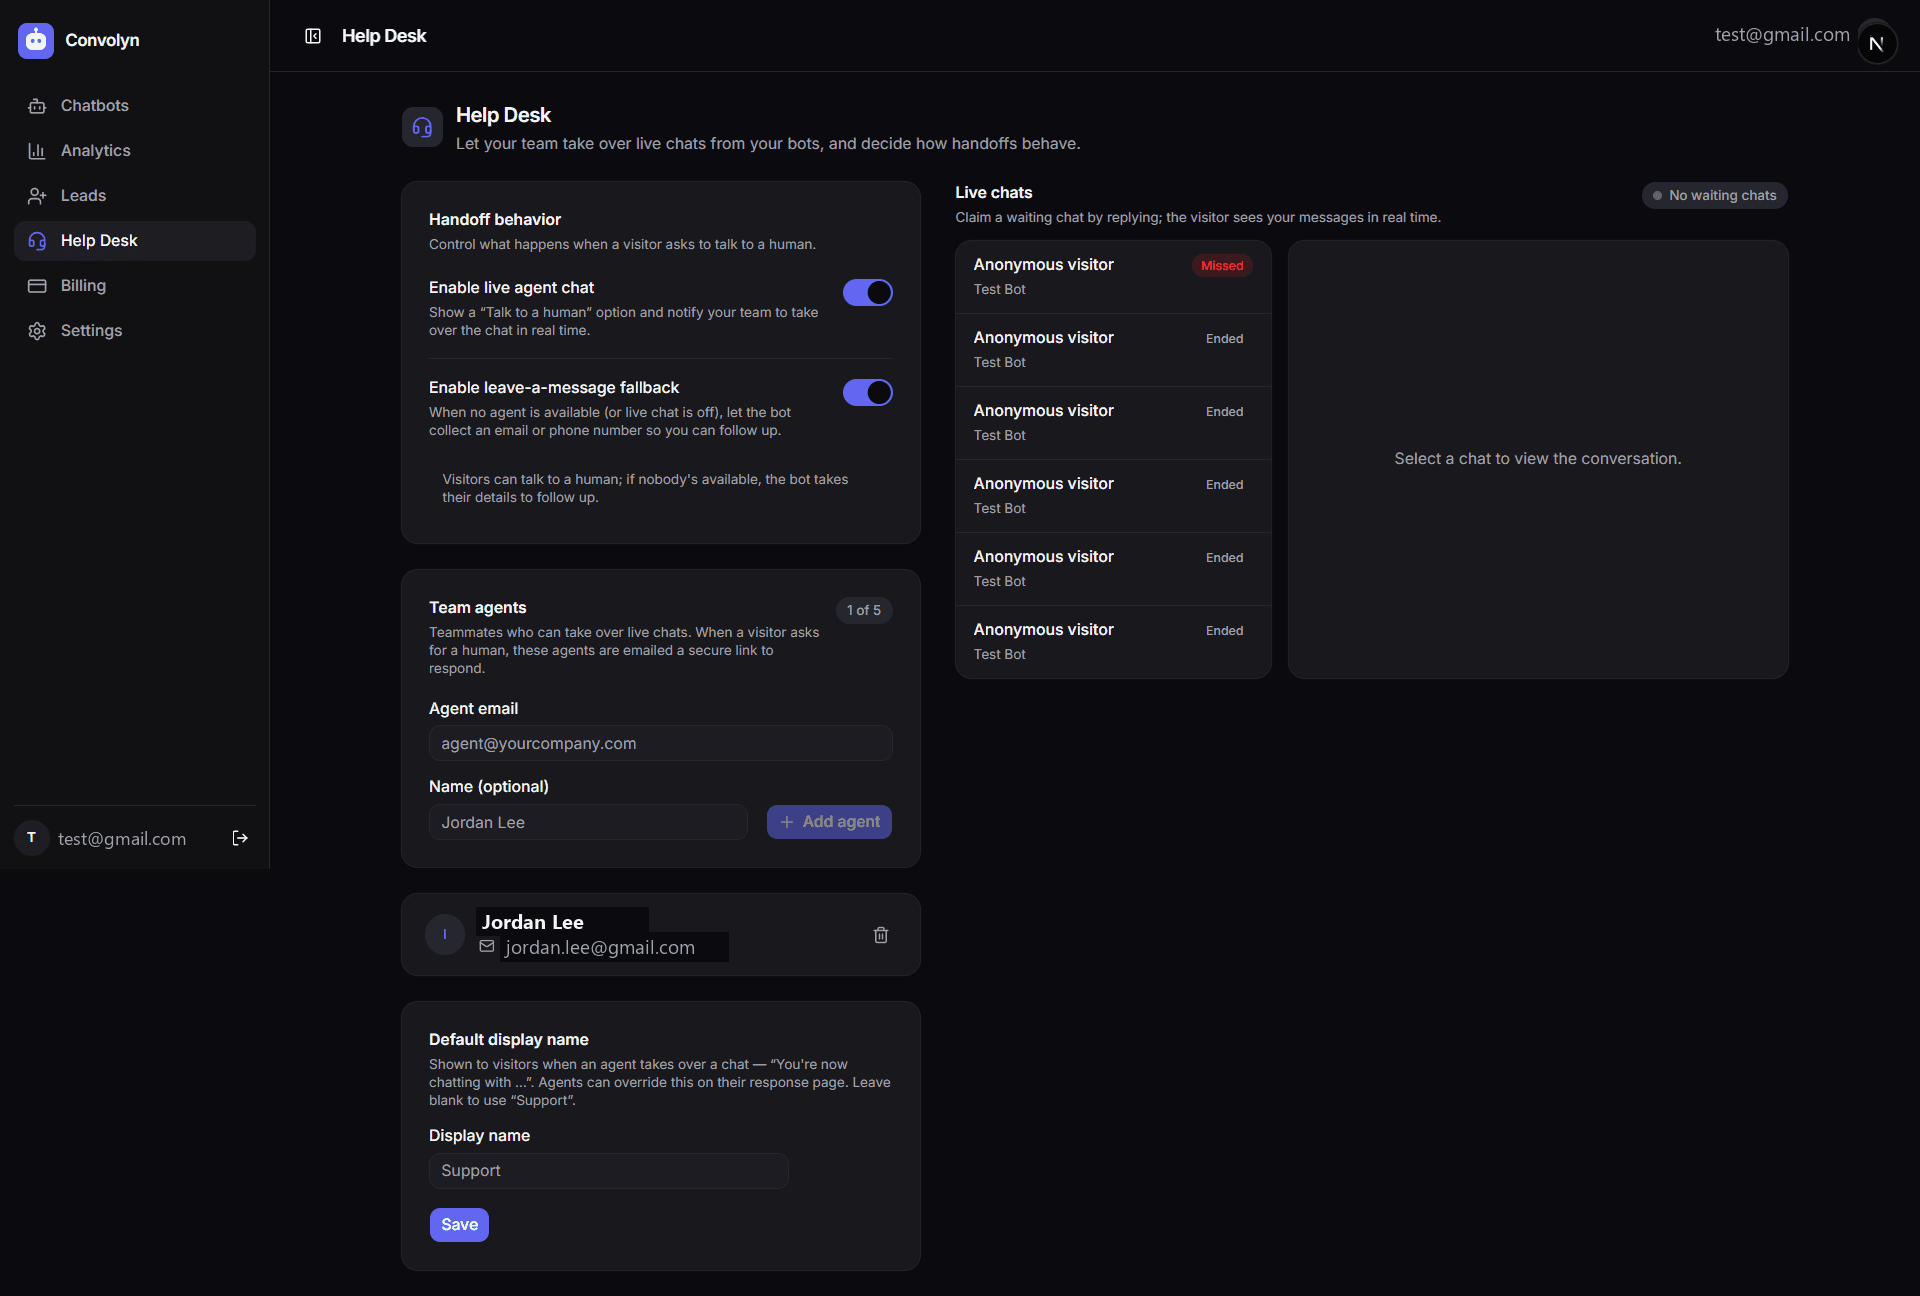Click the Convolyn robot logo icon

36,40
